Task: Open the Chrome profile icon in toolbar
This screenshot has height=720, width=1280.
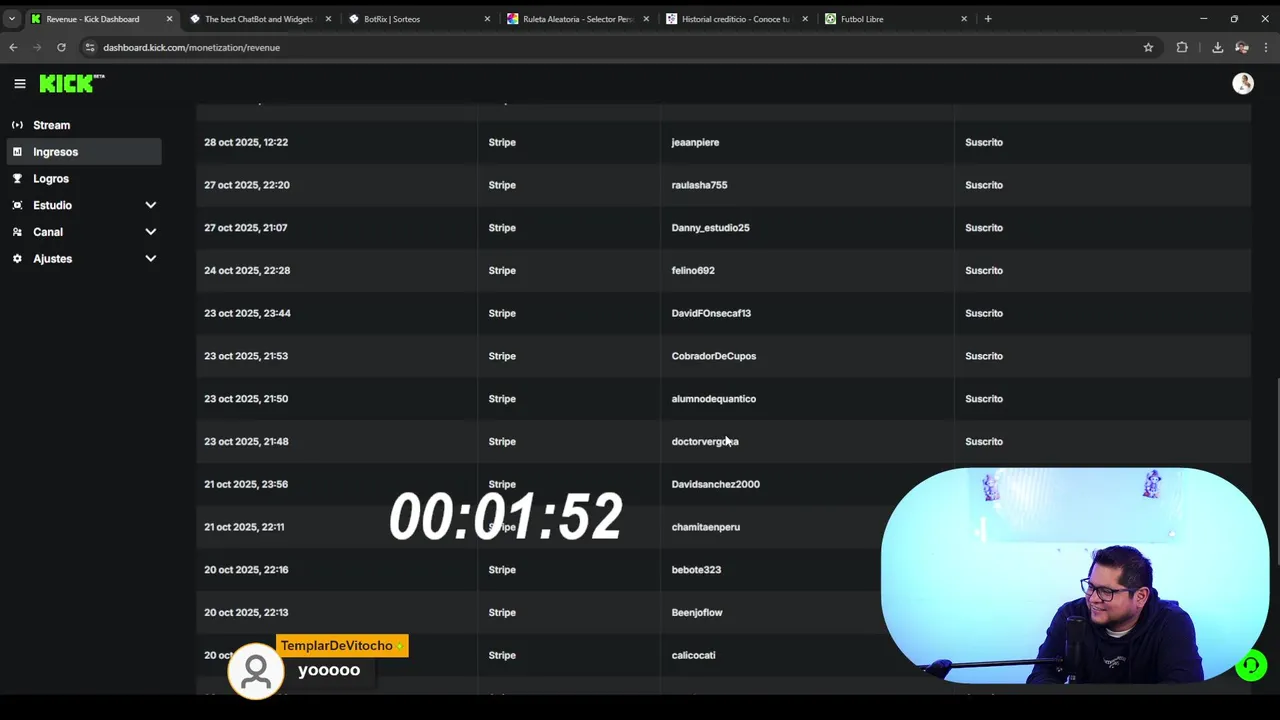Action: point(1242,47)
